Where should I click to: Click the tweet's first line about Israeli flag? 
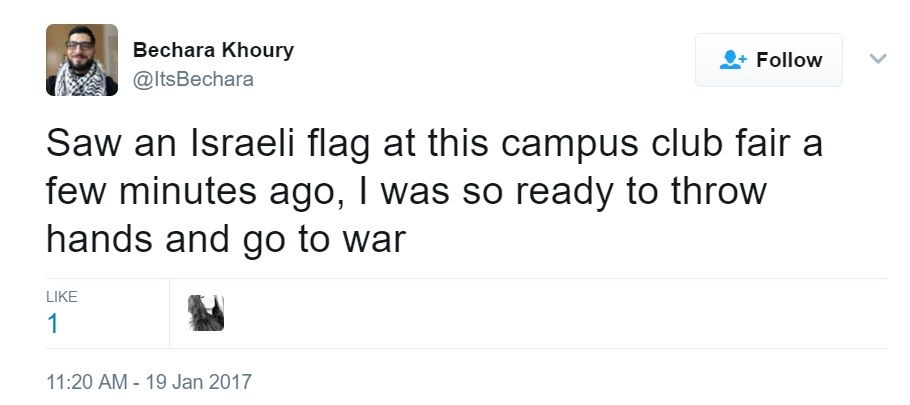pyautogui.click(x=434, y=145)
